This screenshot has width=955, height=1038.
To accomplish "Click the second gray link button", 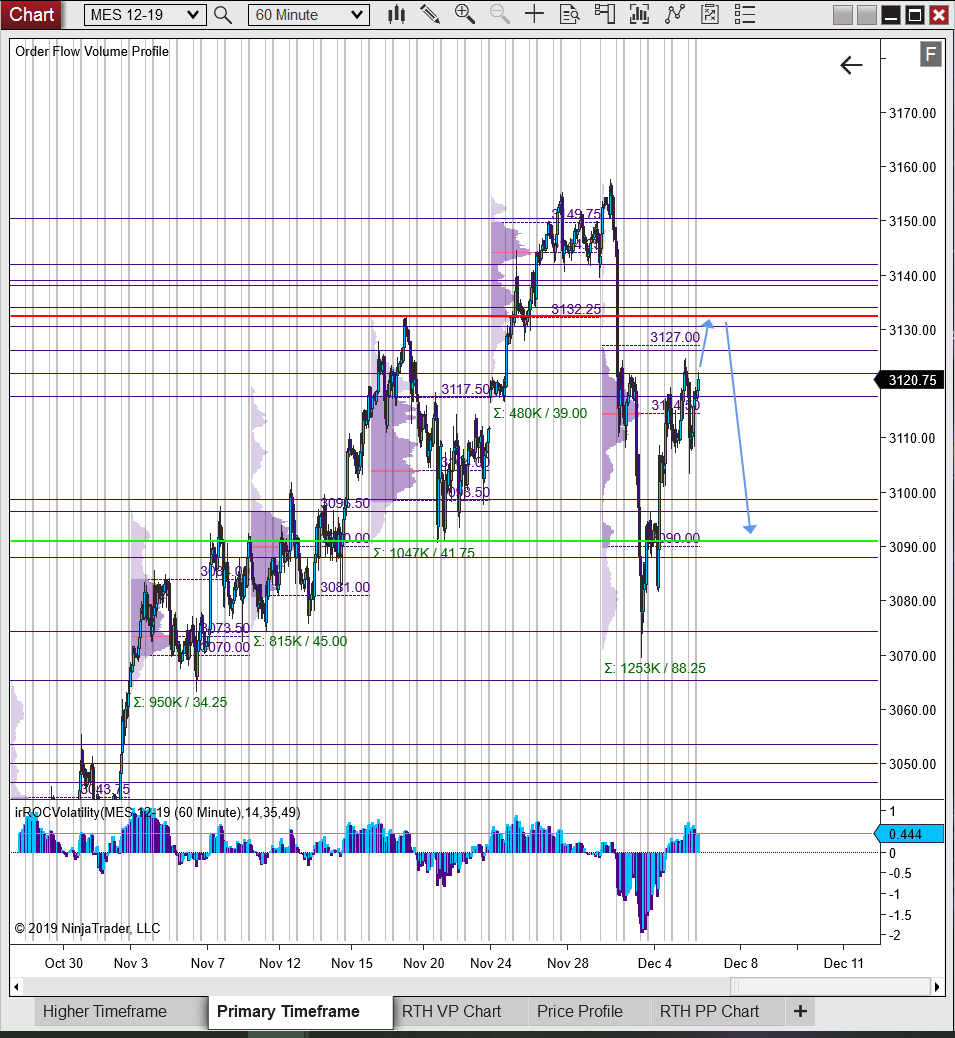I will 866,15.
